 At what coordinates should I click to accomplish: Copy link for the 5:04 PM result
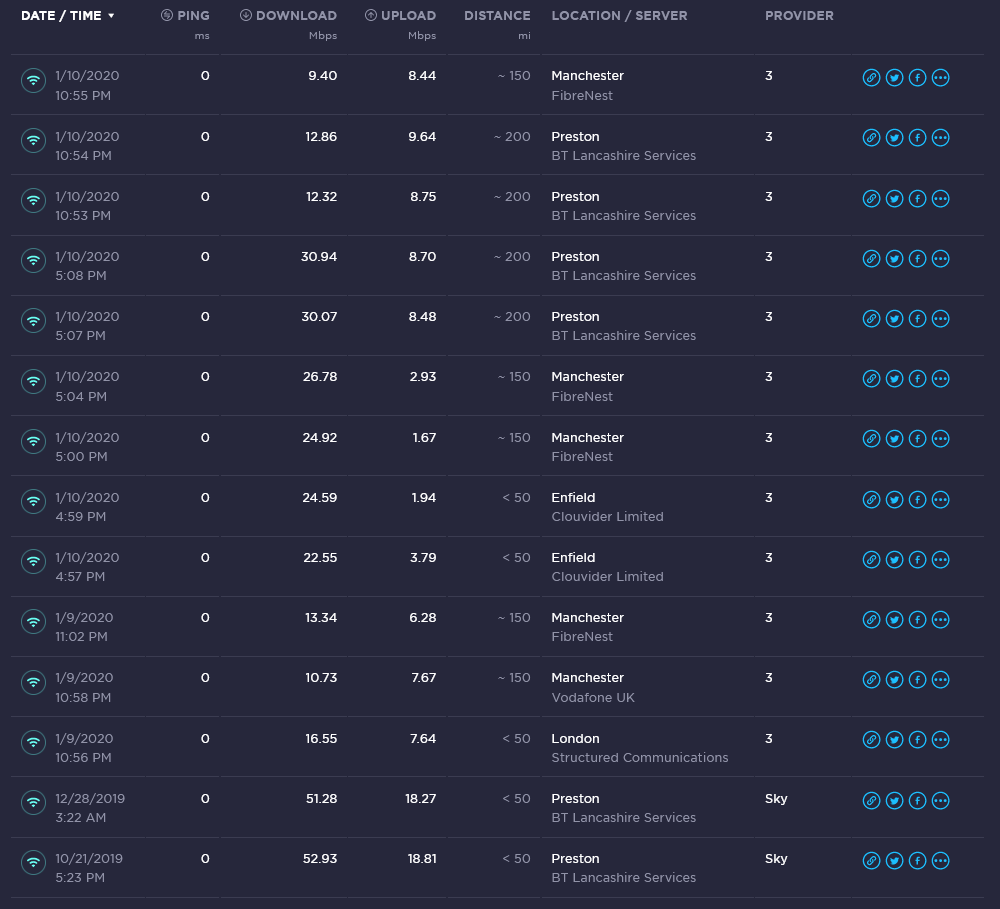point(871,378)
